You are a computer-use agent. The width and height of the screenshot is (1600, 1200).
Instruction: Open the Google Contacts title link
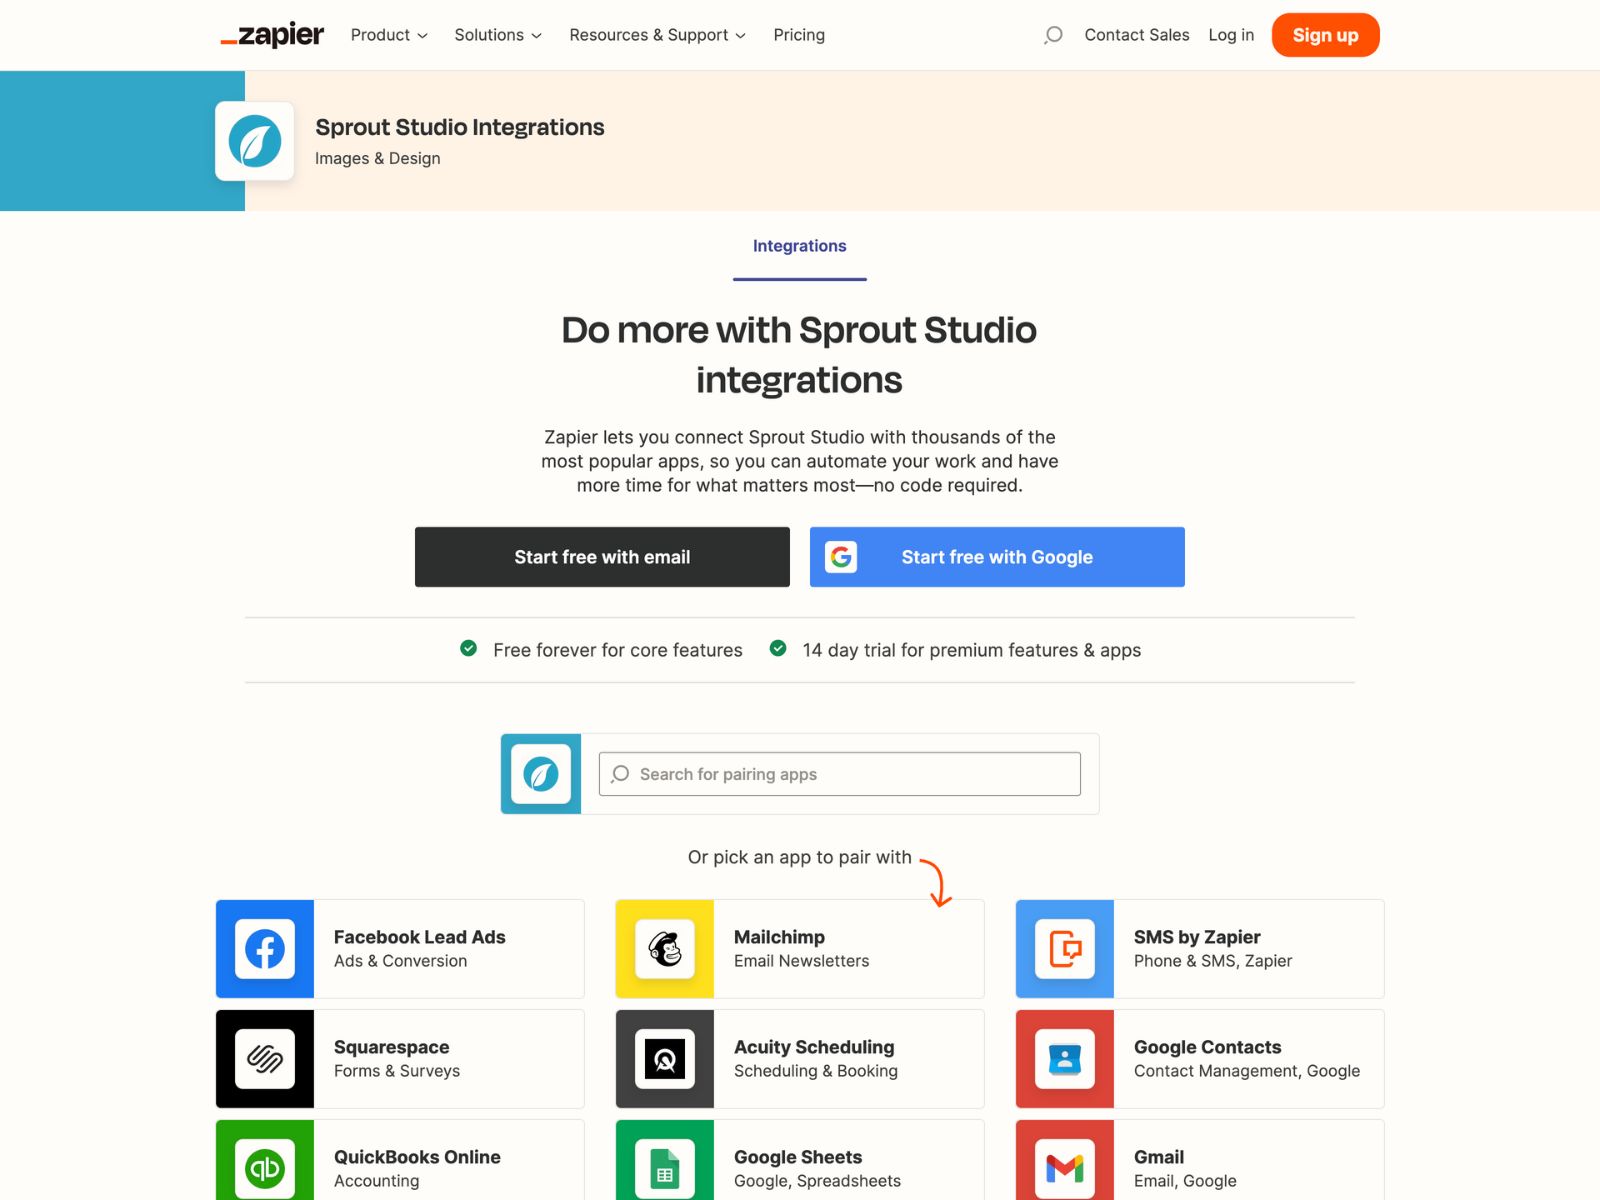click(1207, 1047)
